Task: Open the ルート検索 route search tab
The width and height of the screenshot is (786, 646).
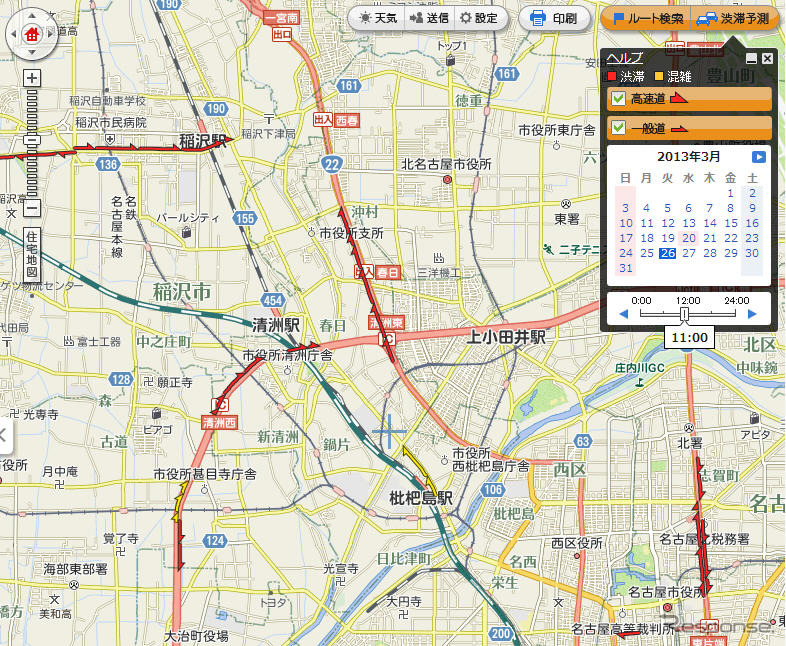Action: (647, 18)
